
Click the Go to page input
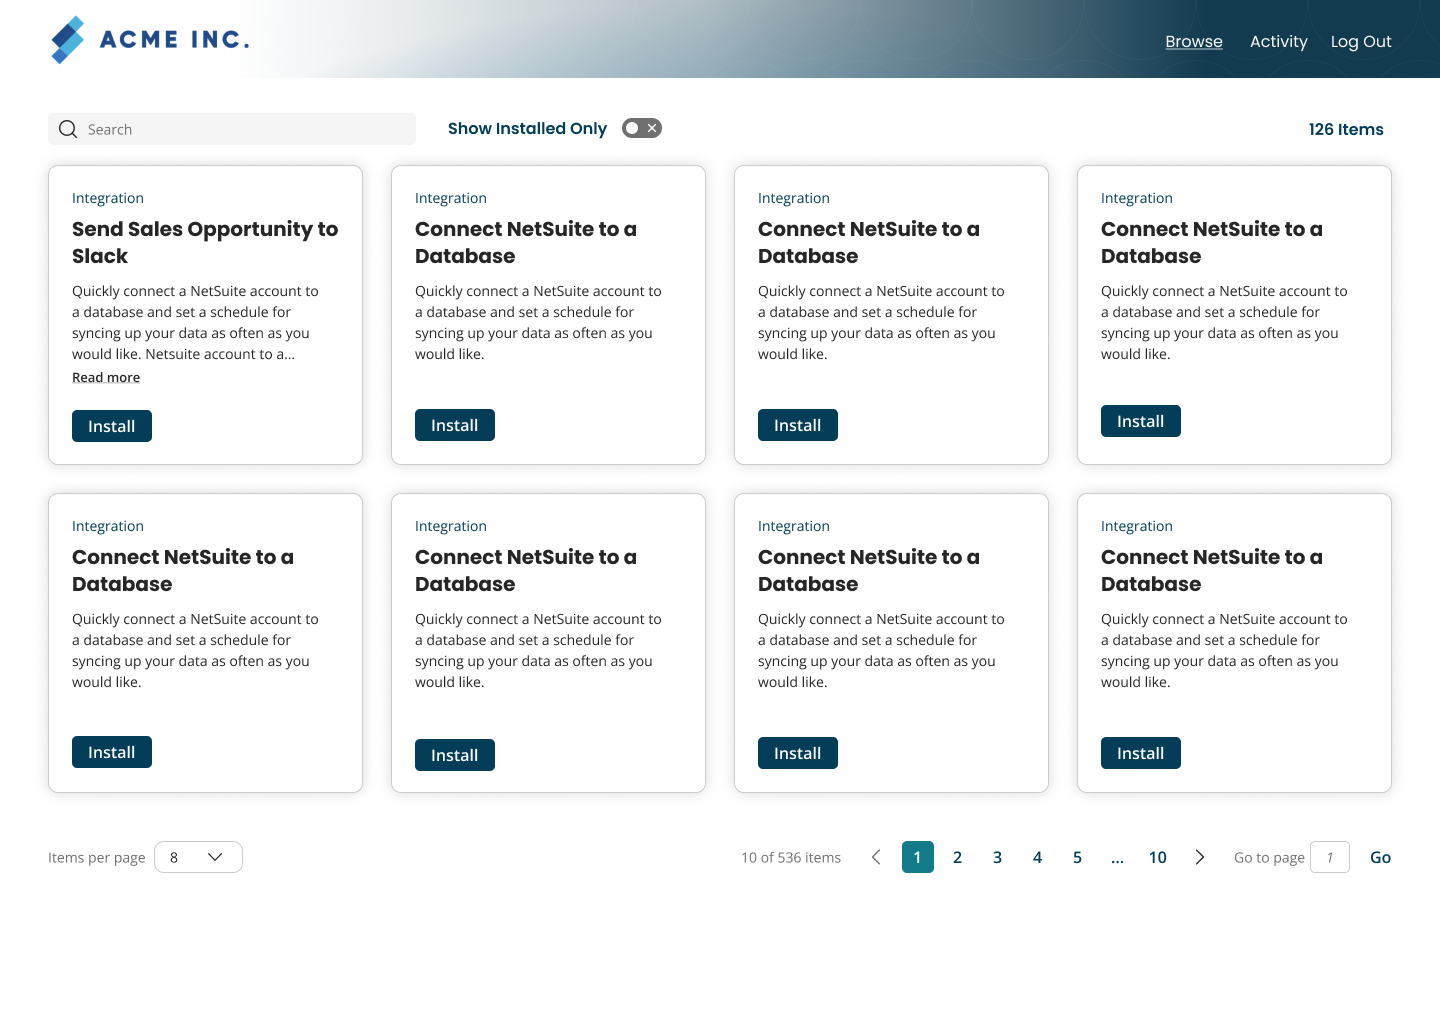point(1330,857)
